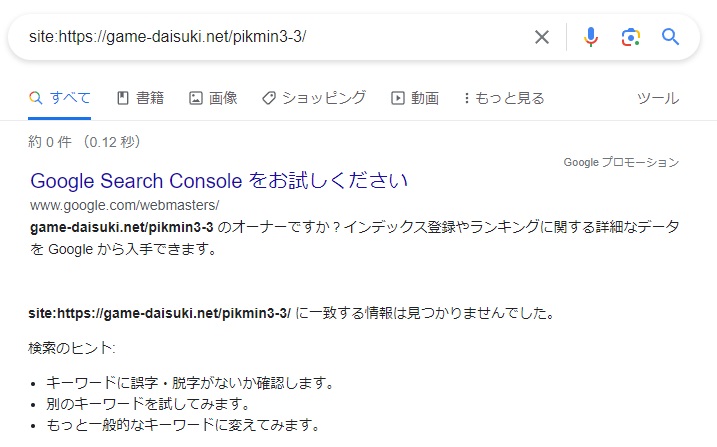Click the tag icon beside ショッピング
The height and width of the screenshot is (447, 717).
[269, 98]
